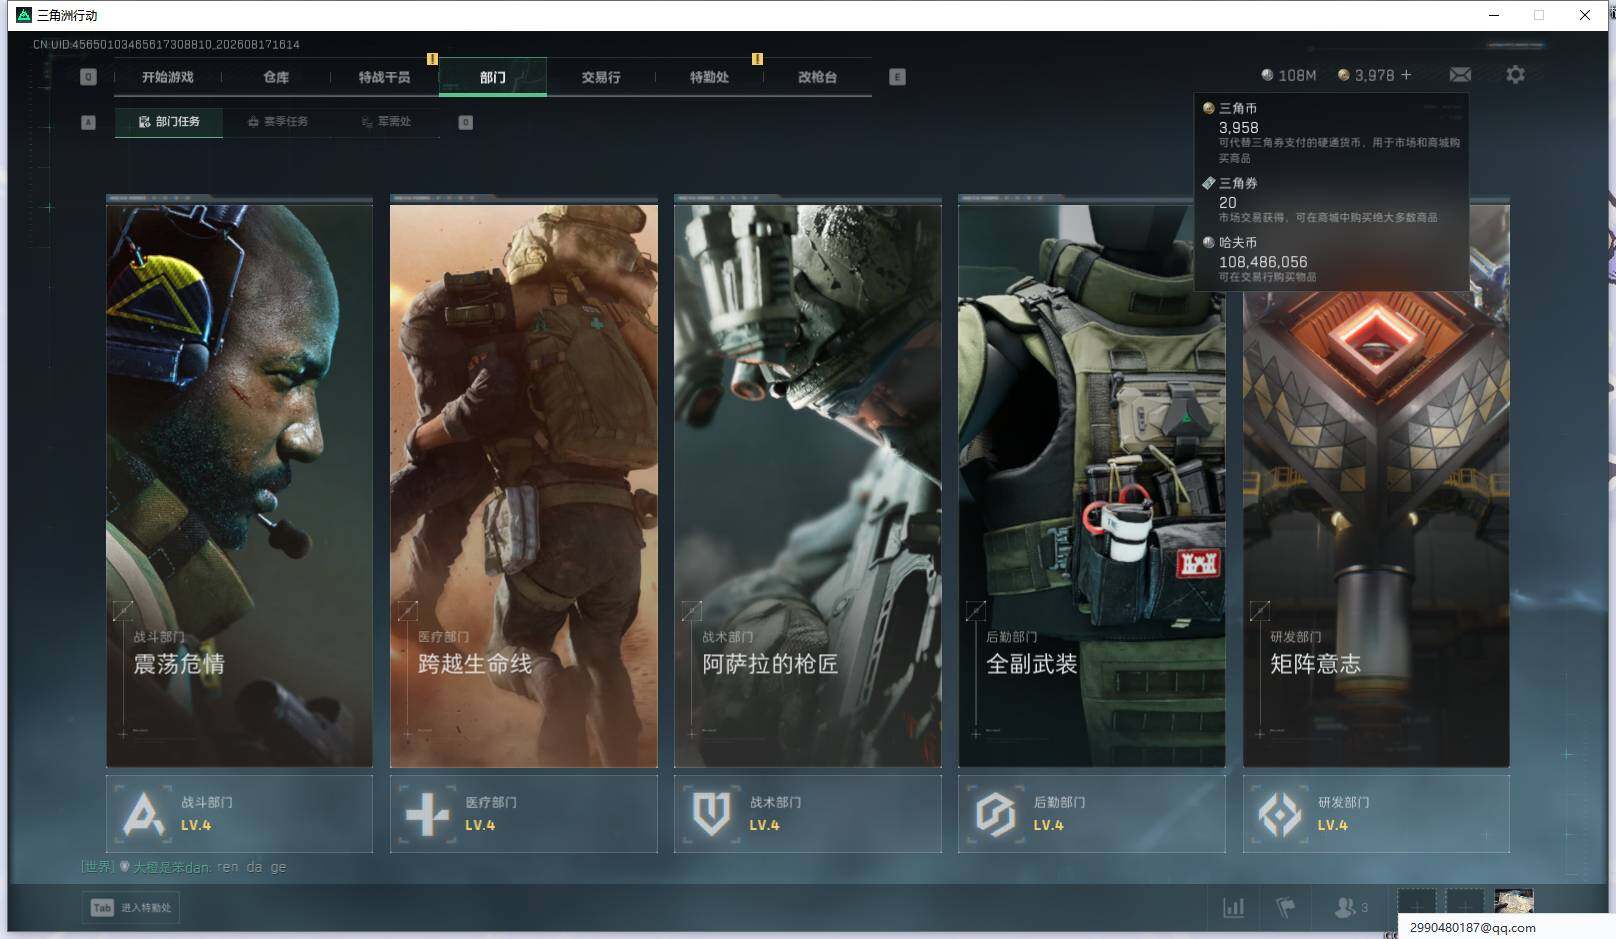Minimize the 三角洲行动 window

tap(1494, 15)
